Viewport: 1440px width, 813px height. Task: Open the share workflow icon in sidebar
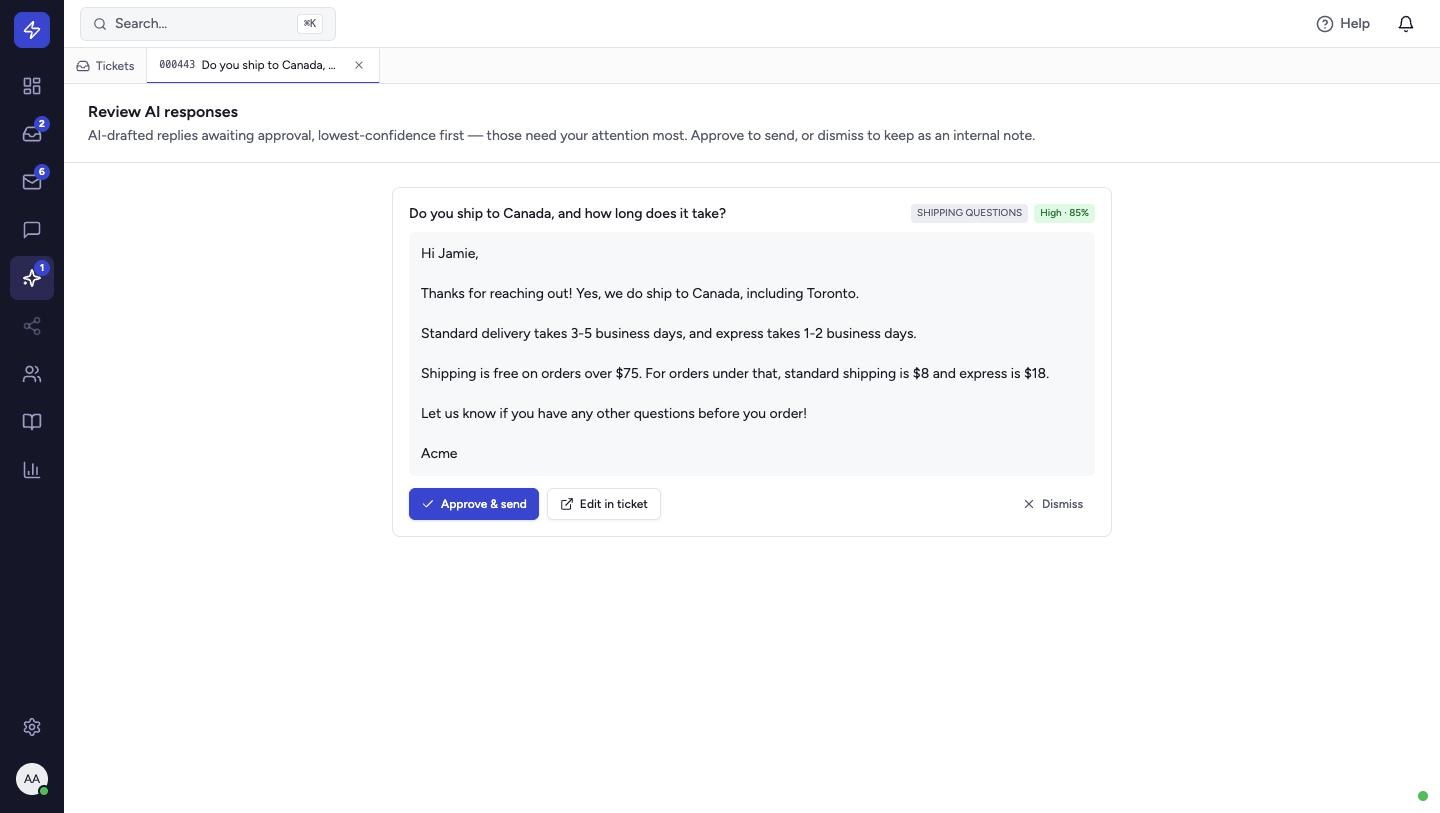click(32, 326)
